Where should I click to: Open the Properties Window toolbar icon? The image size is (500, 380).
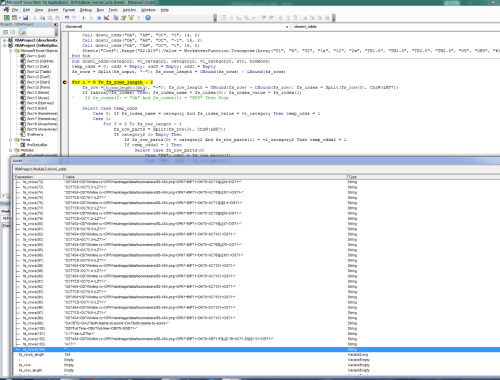click(123, 18)
